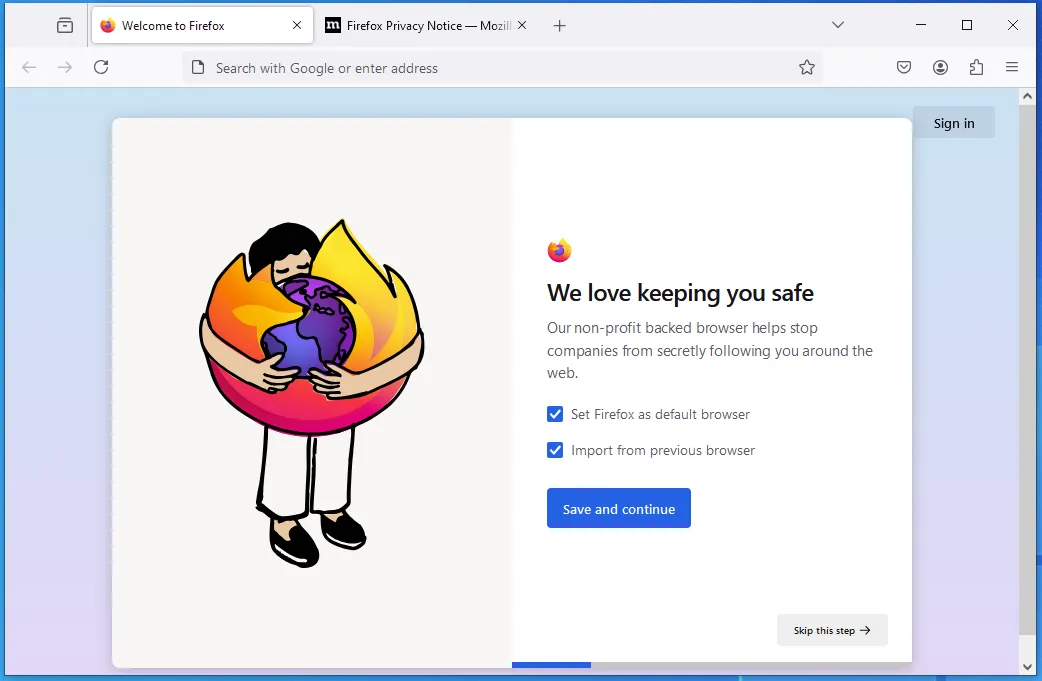Click Firefox logo above the heading
Image resolution: width=1042 pixels, height=681 pixels.
point(560,250)
